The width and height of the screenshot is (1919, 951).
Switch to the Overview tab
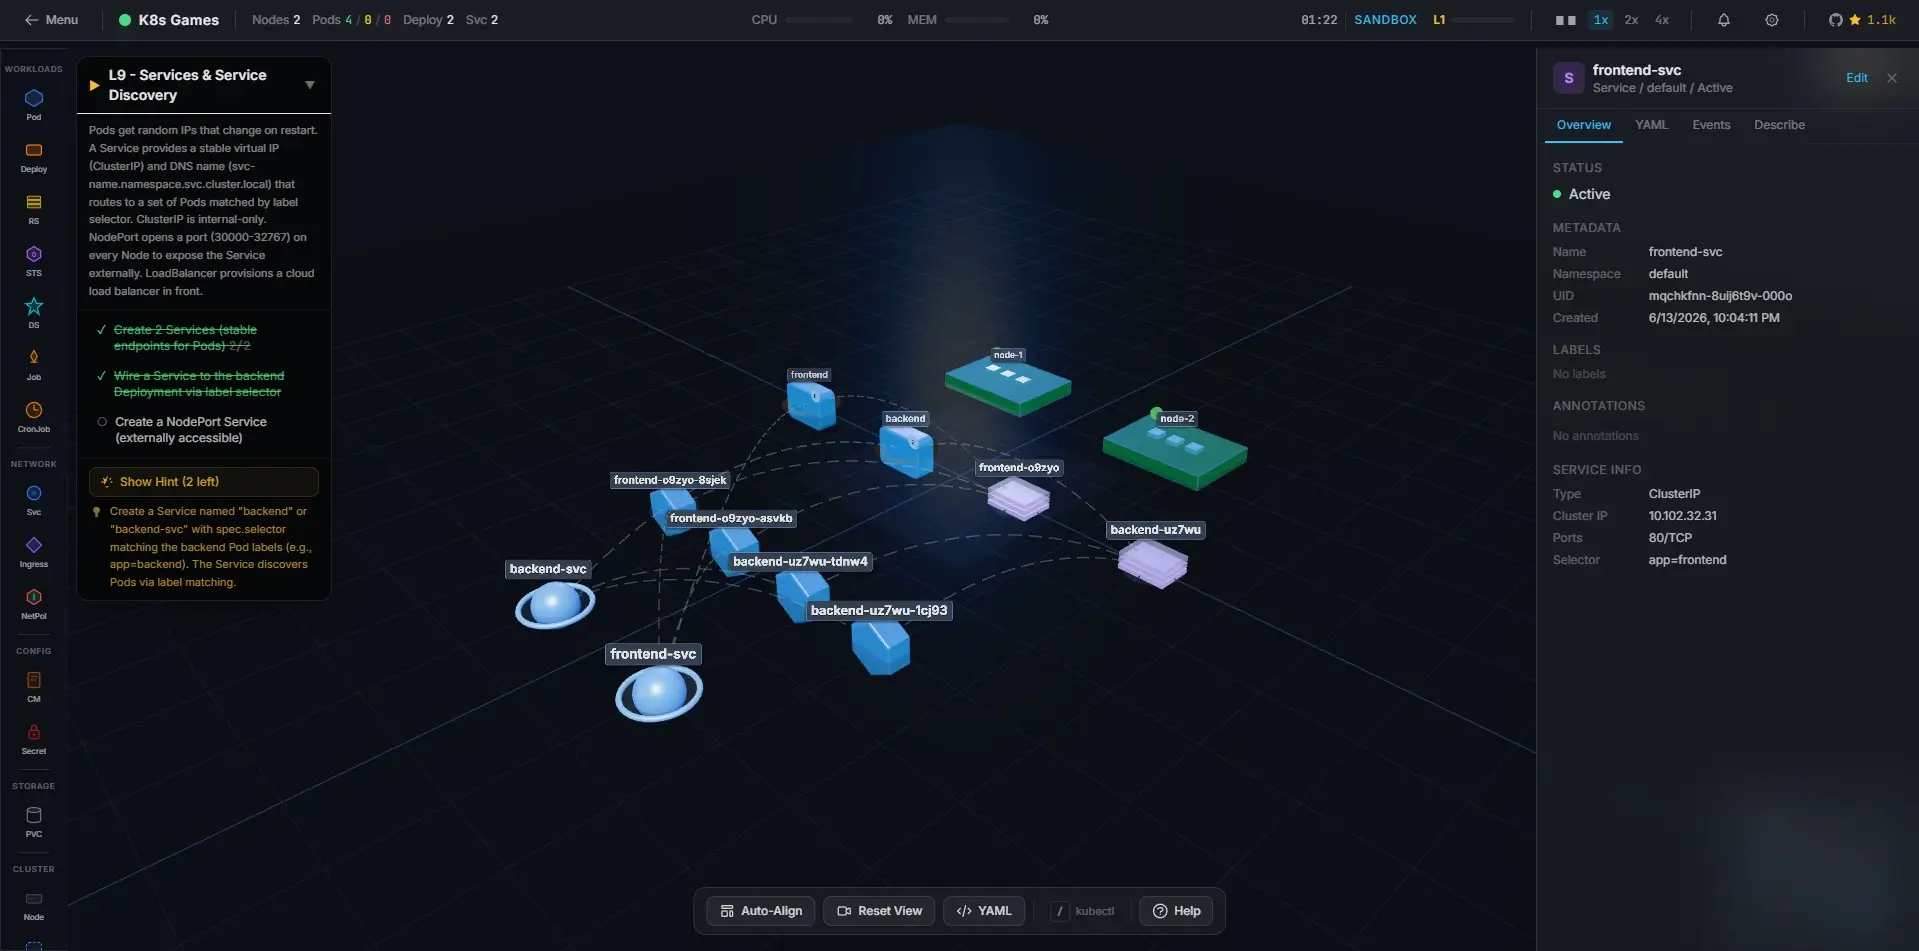1583,125
